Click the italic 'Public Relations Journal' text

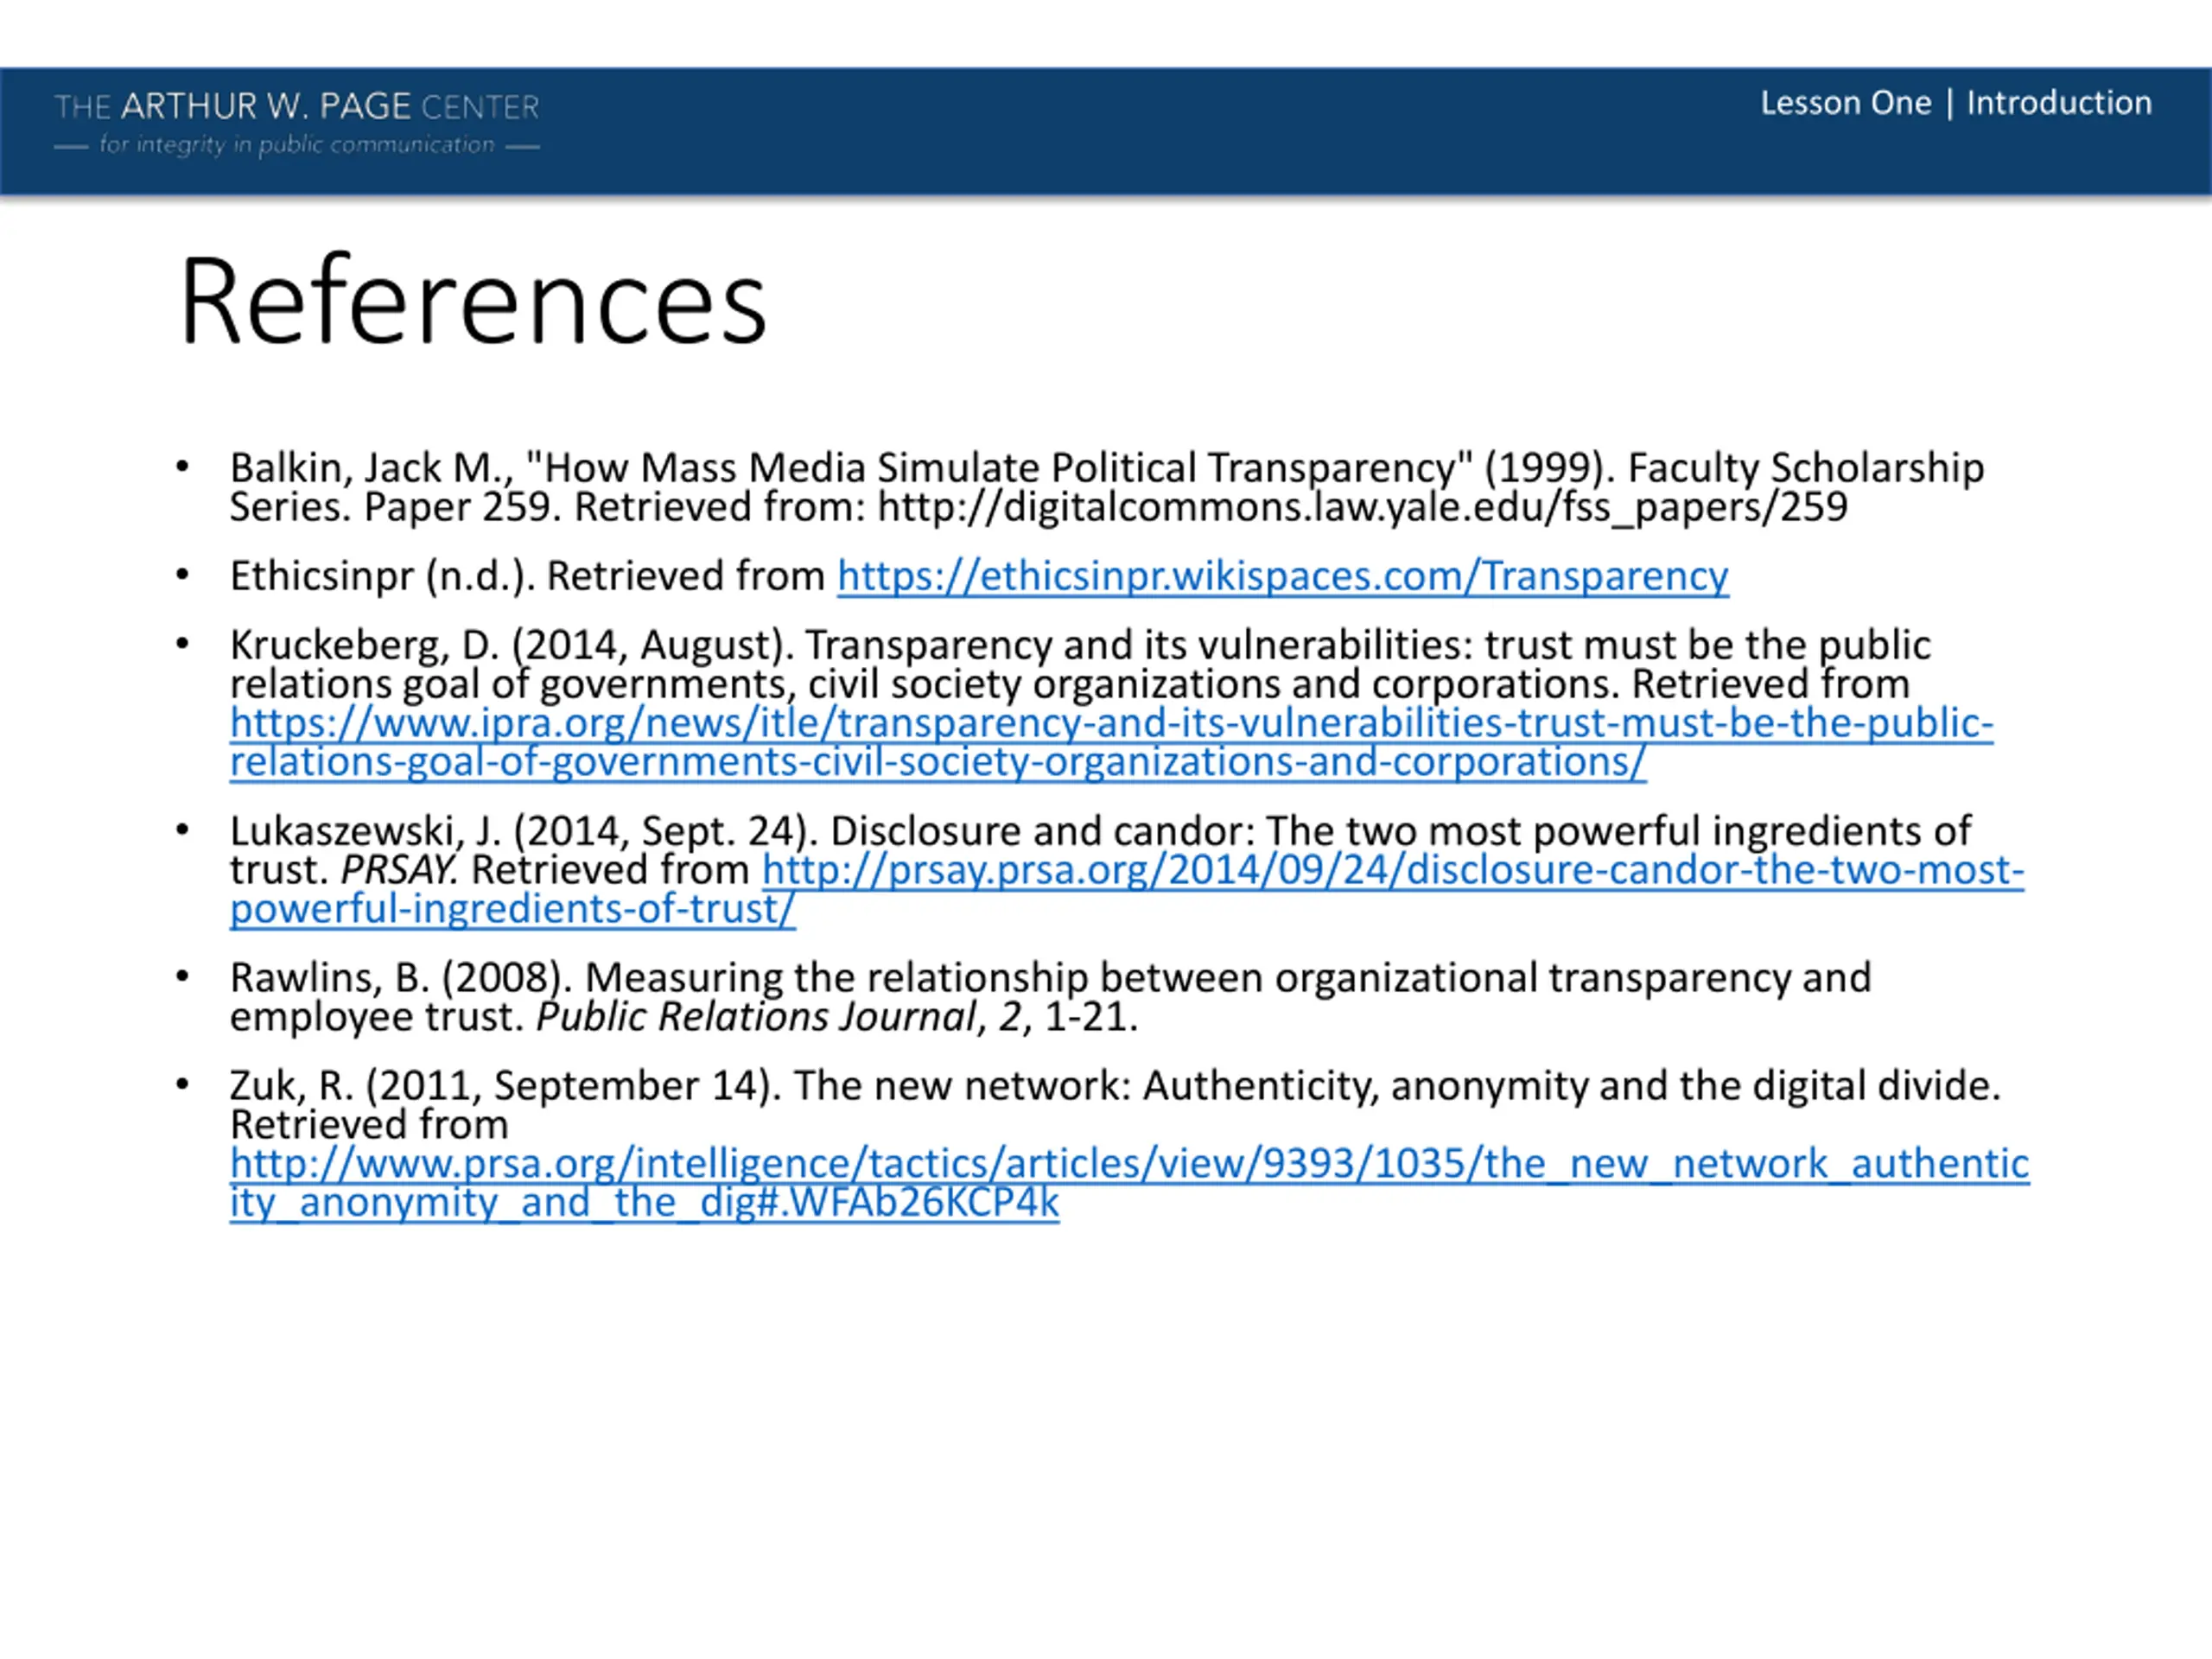(x=756, y=1017)
